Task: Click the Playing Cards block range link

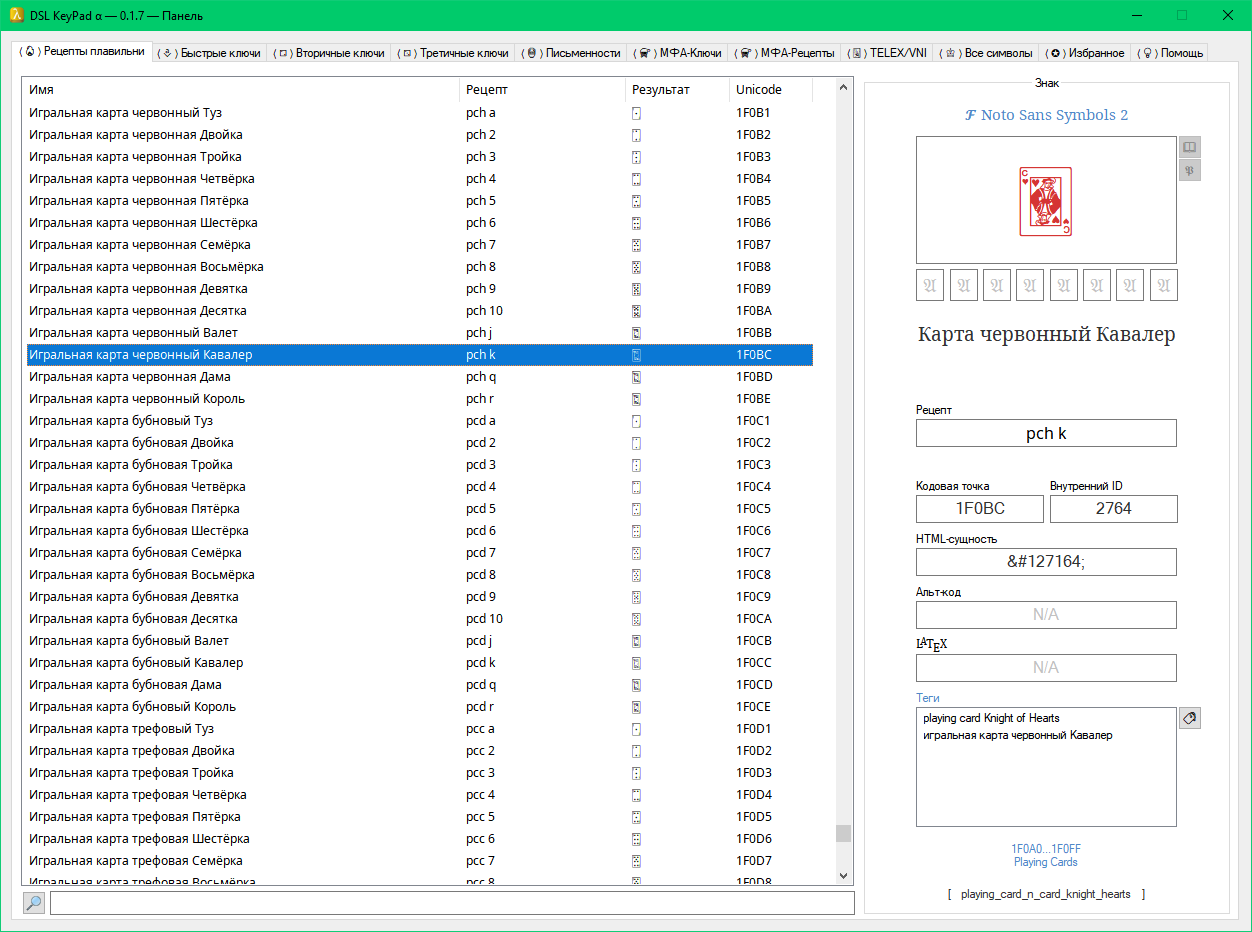Action: tap(1046, 862)
